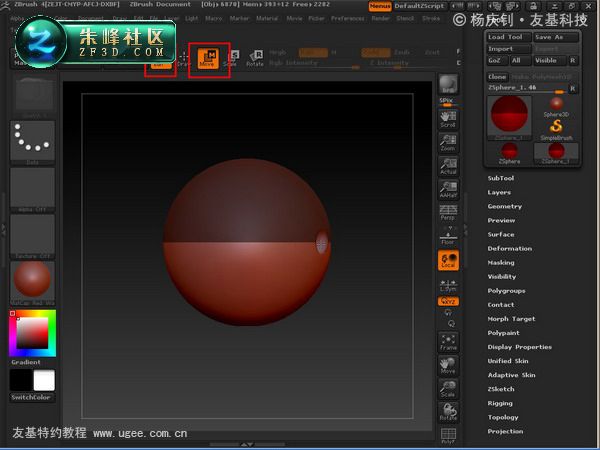
Task: Click the AAHalf icon
Action: click(x=448, y=189)
